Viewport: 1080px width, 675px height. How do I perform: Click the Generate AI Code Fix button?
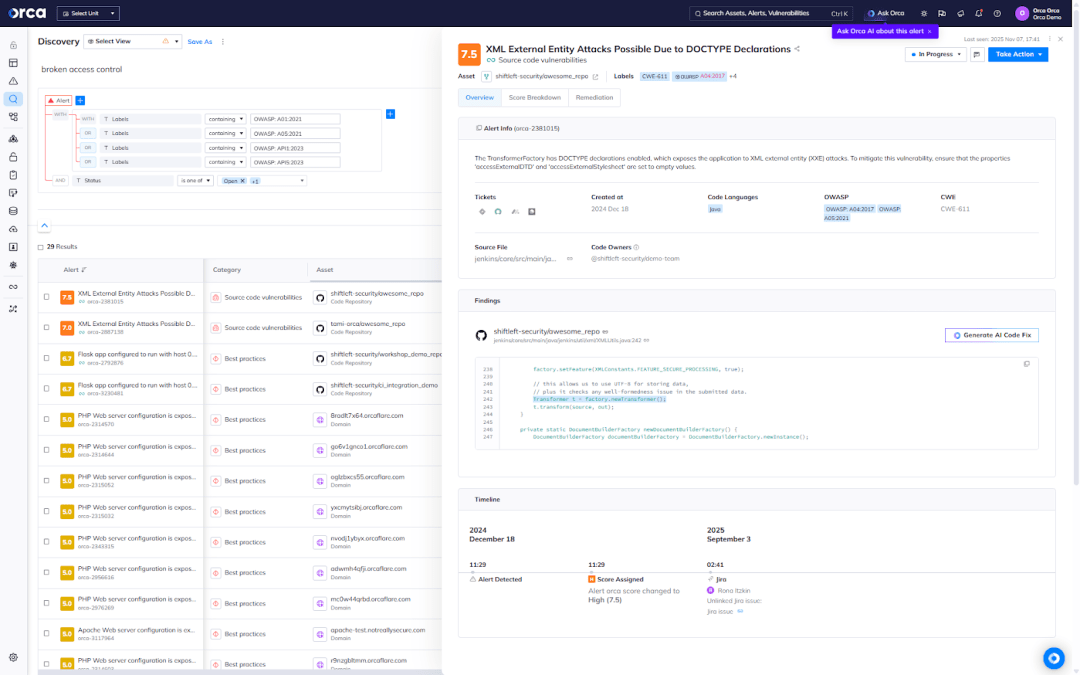tap(991, 335)
